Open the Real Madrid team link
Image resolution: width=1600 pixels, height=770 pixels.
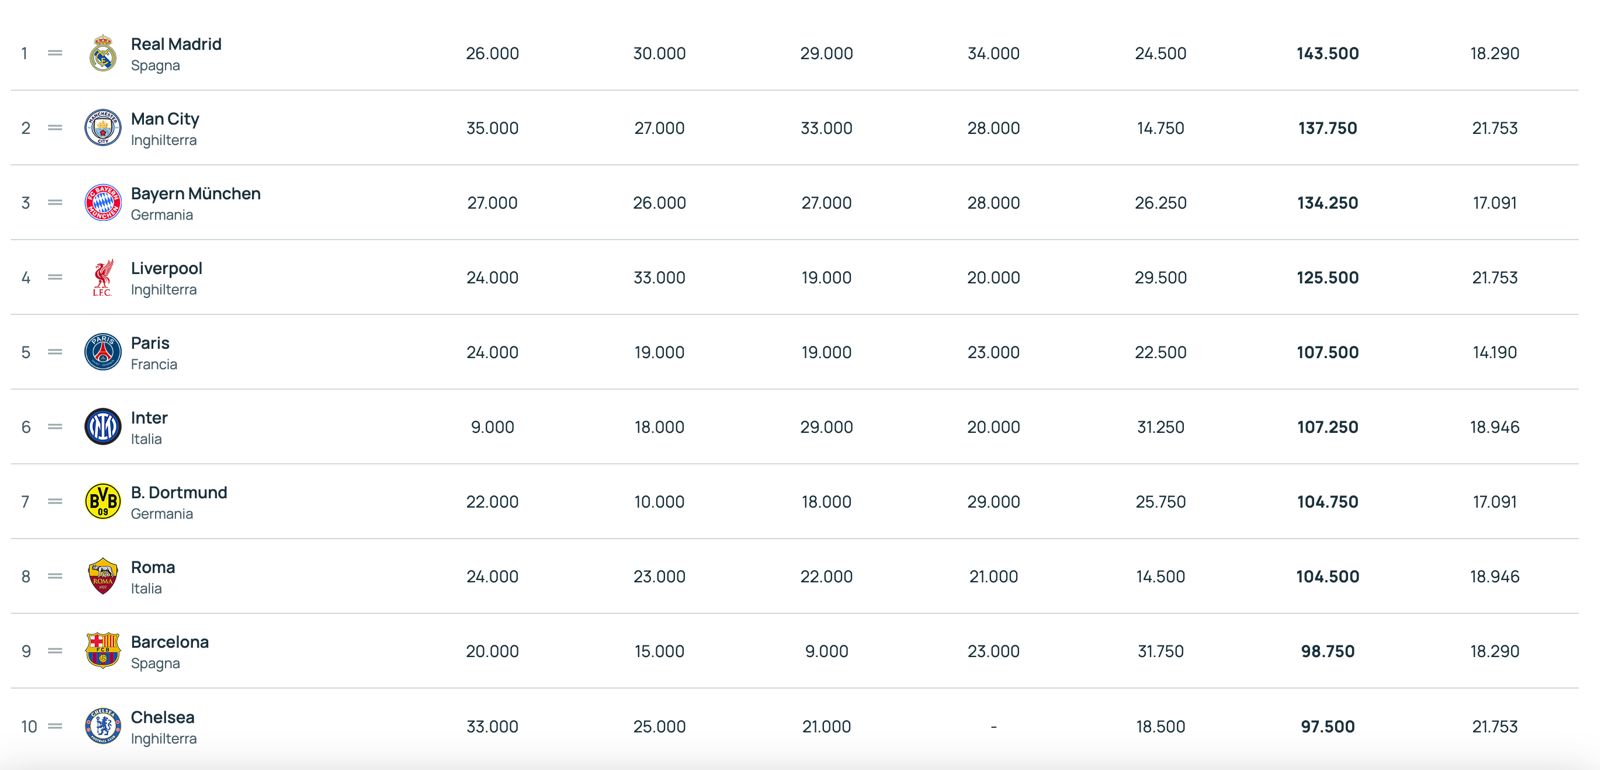[176, 44]
